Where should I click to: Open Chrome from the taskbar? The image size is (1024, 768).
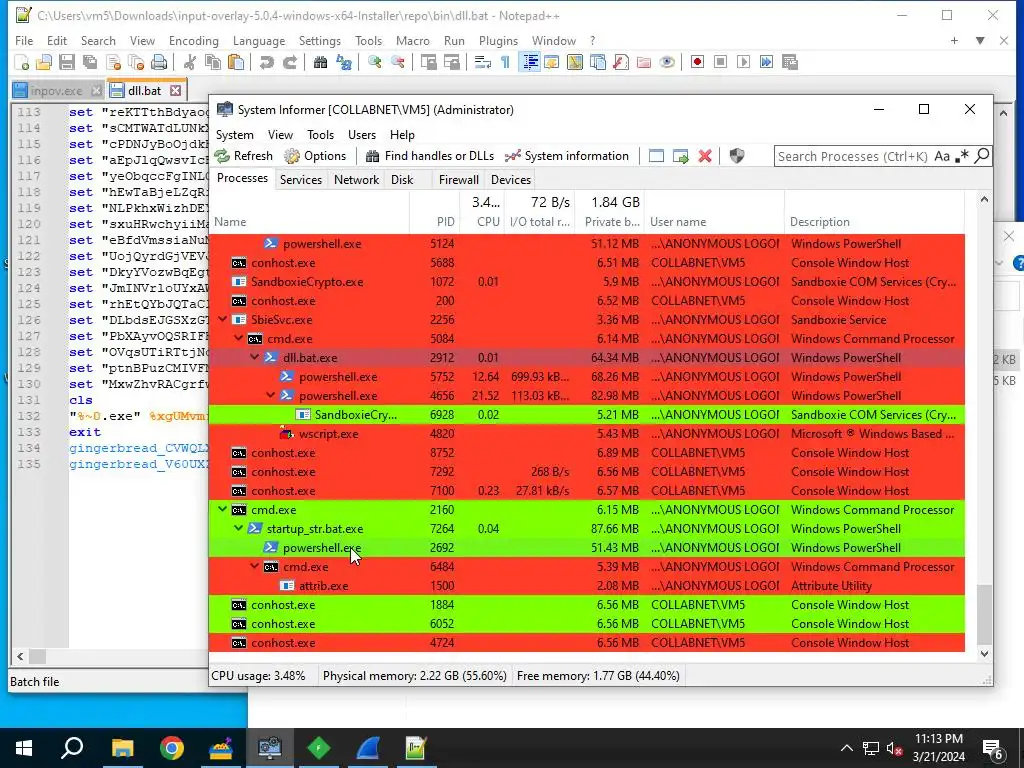pyautogui.click(x=171, y=748)
